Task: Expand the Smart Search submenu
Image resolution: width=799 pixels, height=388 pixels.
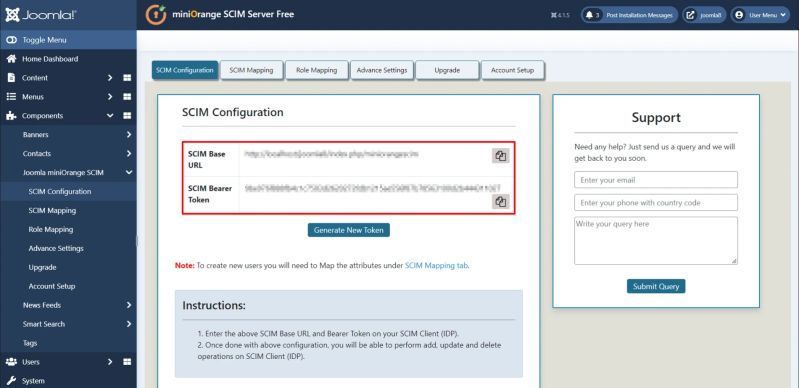Action: [x=128, y=324]
